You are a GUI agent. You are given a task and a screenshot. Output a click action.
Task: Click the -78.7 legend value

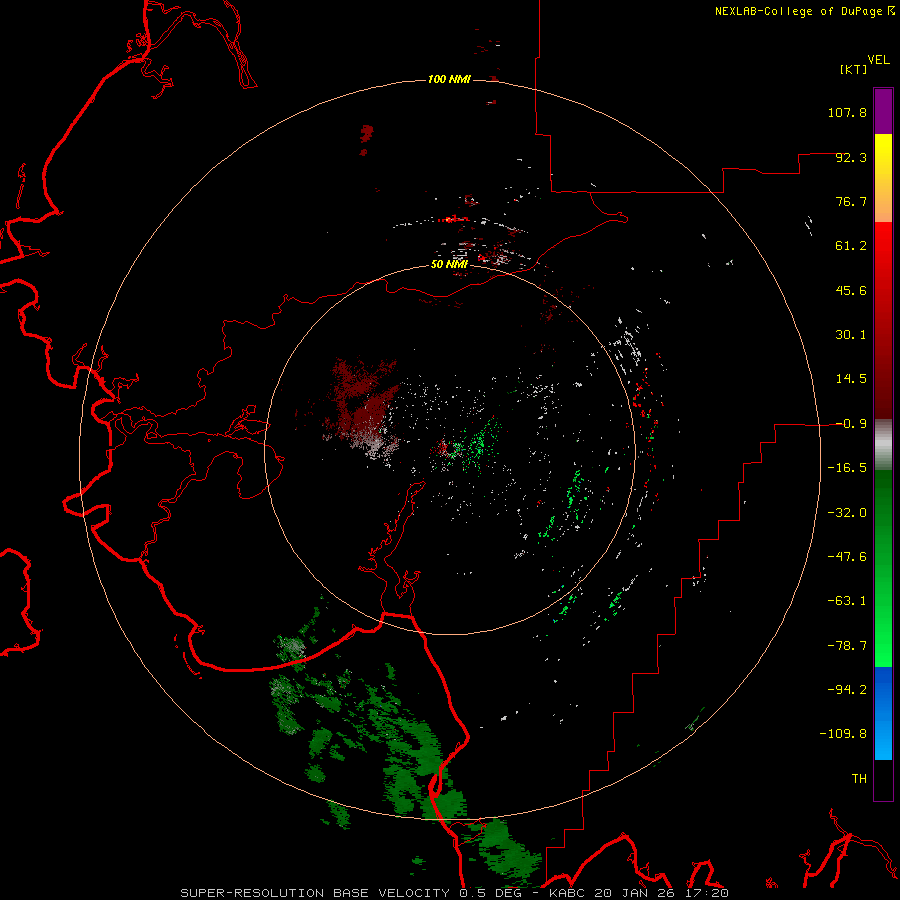point(847,646)
